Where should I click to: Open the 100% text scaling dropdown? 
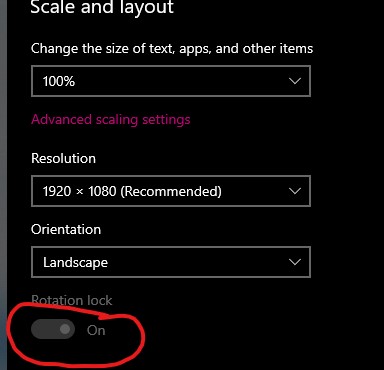point(171,81)
